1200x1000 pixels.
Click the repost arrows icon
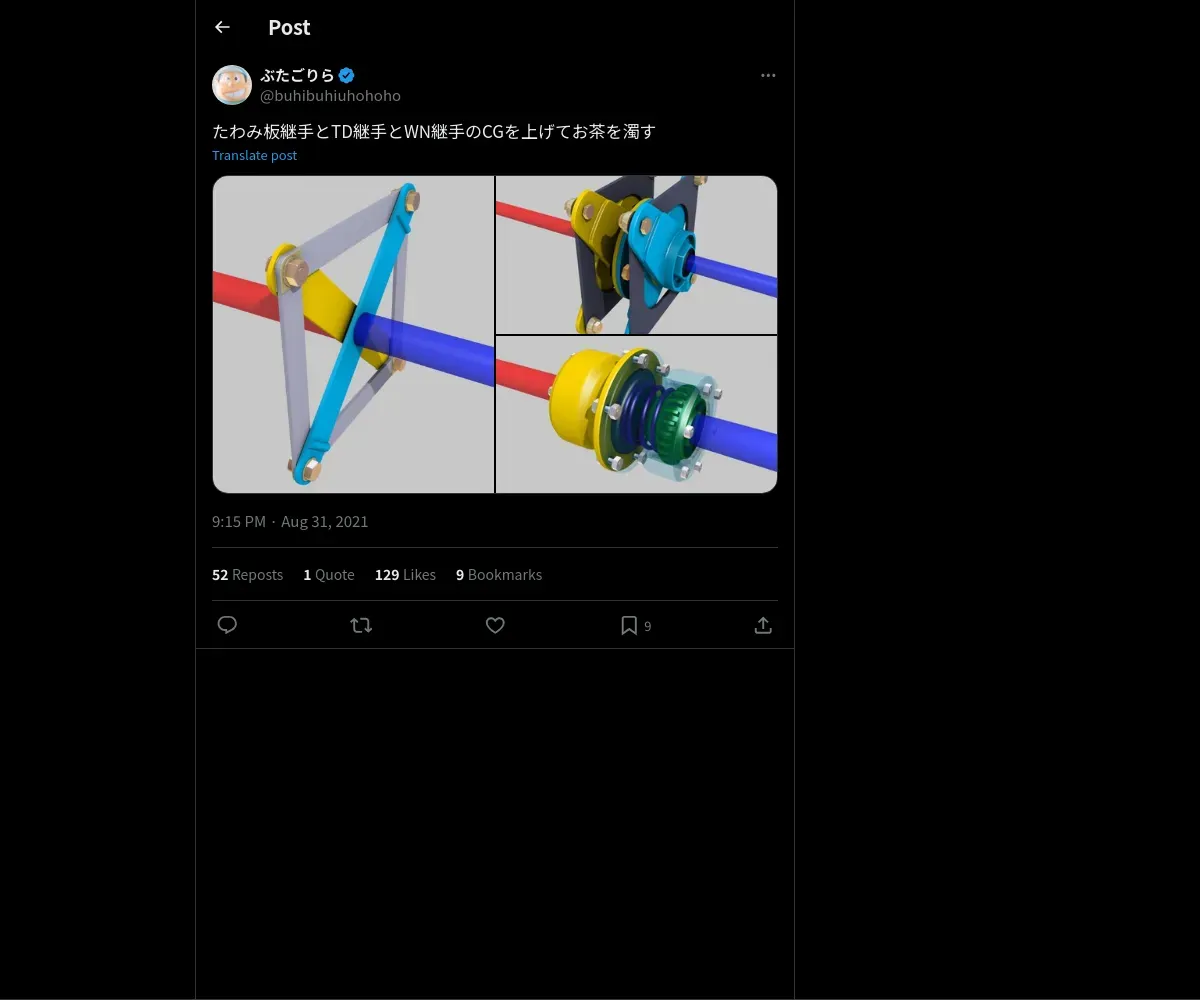(361, 625)
